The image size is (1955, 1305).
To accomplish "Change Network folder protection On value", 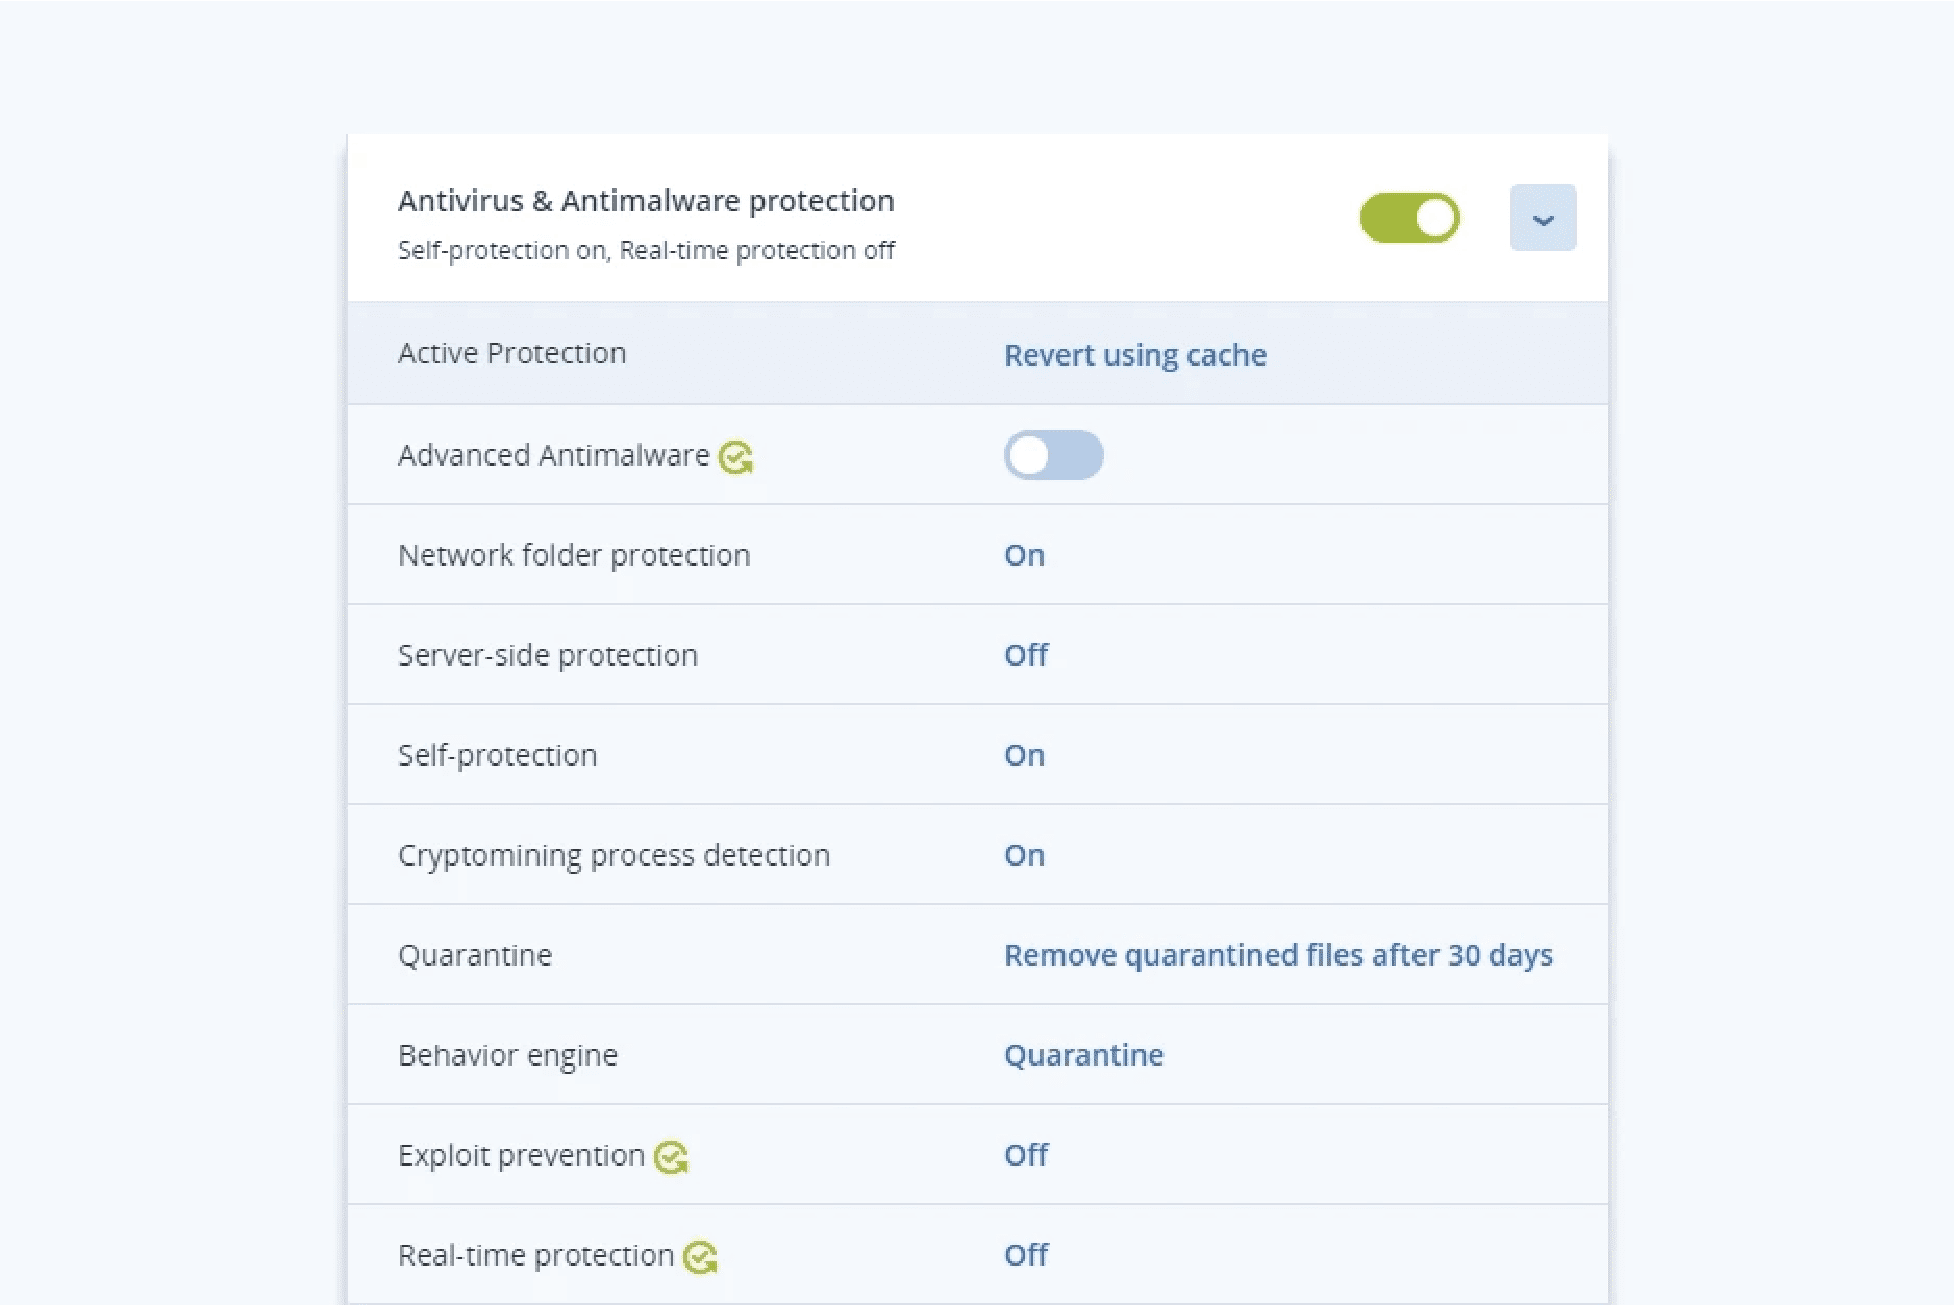I will coord(1024,555).
